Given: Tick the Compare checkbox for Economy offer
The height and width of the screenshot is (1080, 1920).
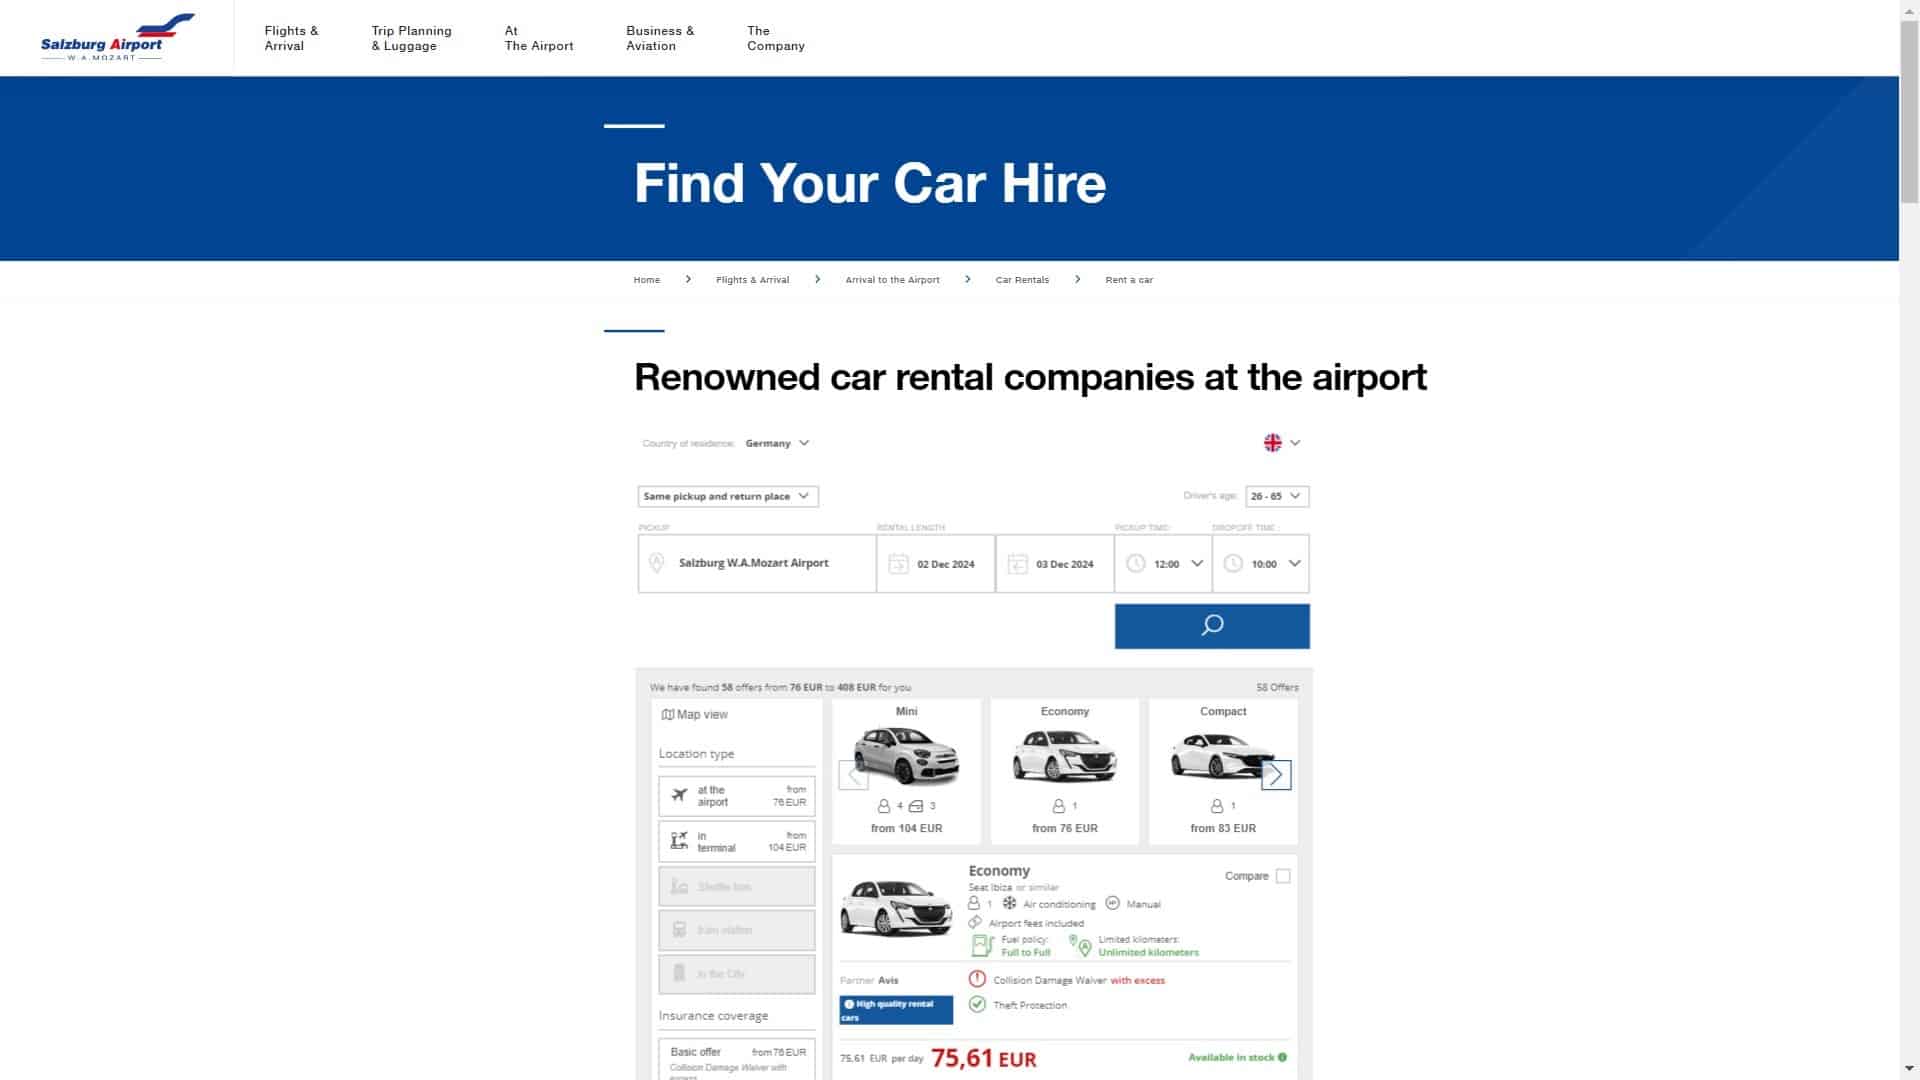Looking at the screenshot, I should [1283, 876].
